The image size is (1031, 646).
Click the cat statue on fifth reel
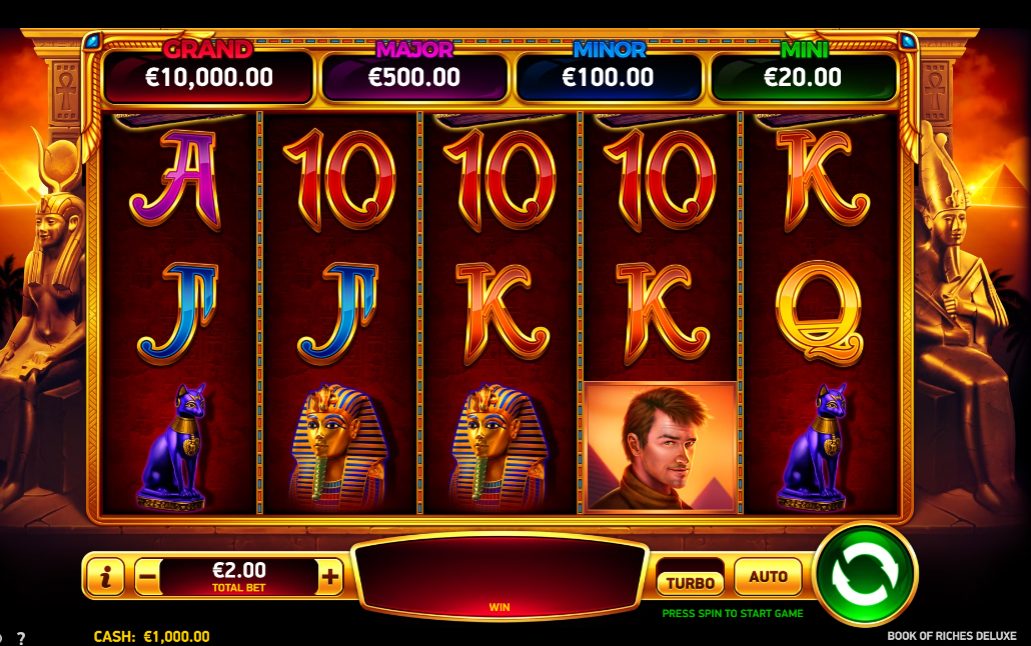[813, 447]
